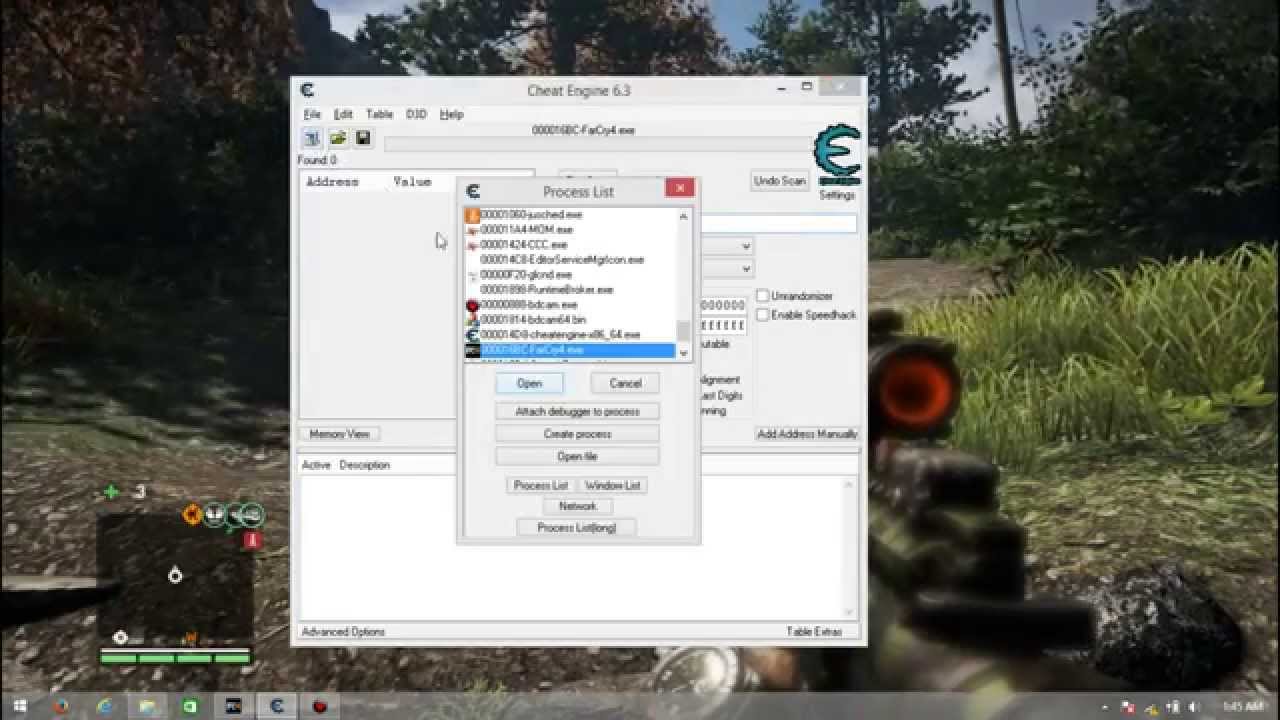The width and height of the screenshot is (1280, 720).
Task: Click the scan progress bar
Action: [598, 144]
